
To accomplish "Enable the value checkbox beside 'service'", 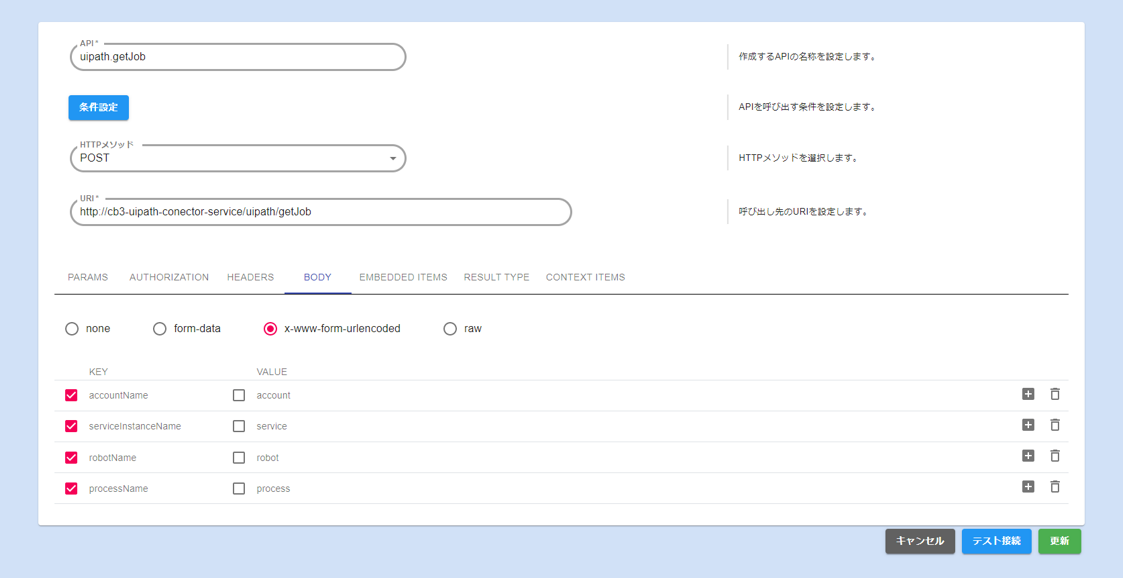I will point(239,426).
